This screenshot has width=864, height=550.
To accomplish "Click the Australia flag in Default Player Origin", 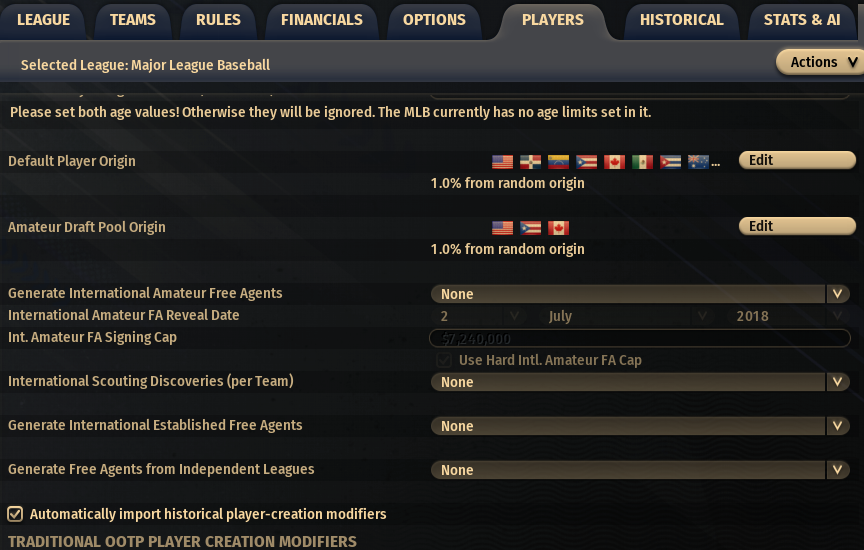I will 698,161.
